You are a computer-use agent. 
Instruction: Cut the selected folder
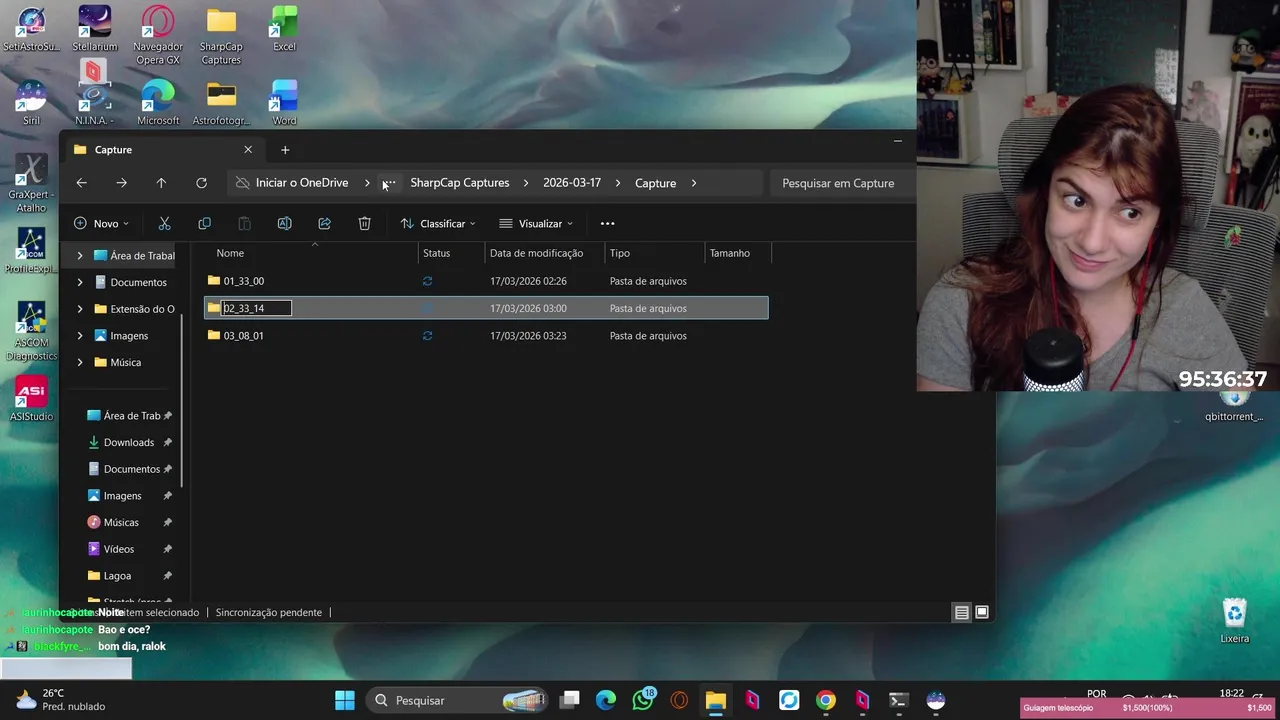[164, 223]
